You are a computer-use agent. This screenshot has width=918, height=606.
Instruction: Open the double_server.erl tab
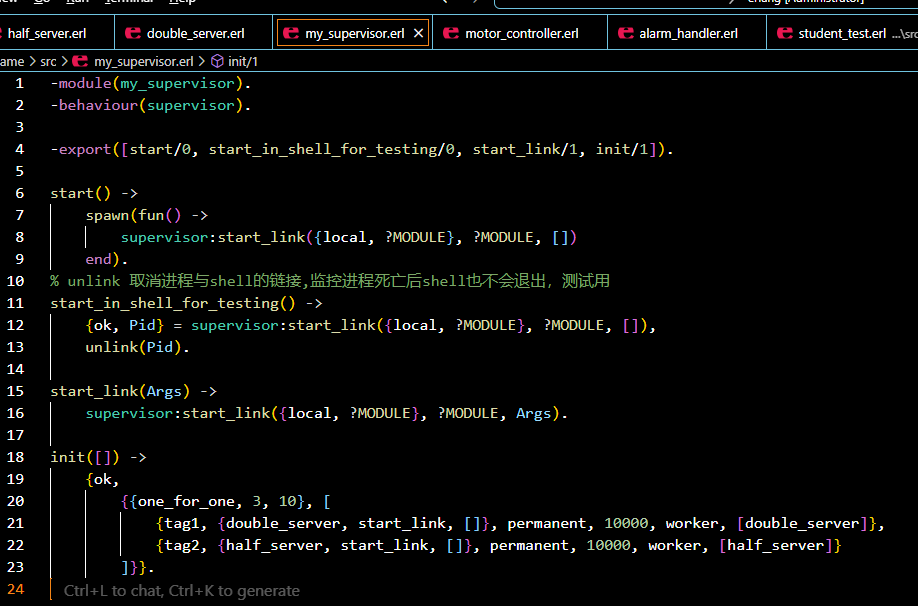[x=196, y=33]
